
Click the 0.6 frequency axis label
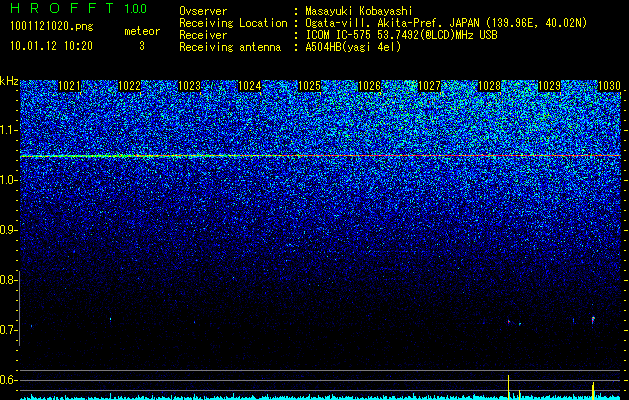tap(9, 380)
